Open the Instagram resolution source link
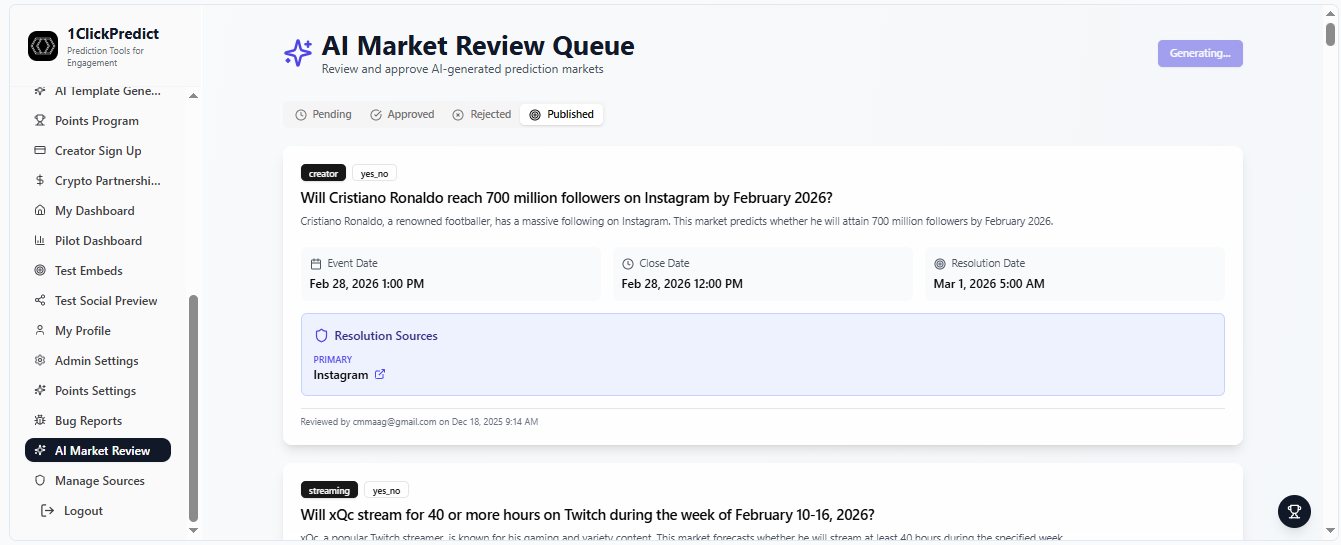Viewport: 1341px width, 545px height. point(341,375)
